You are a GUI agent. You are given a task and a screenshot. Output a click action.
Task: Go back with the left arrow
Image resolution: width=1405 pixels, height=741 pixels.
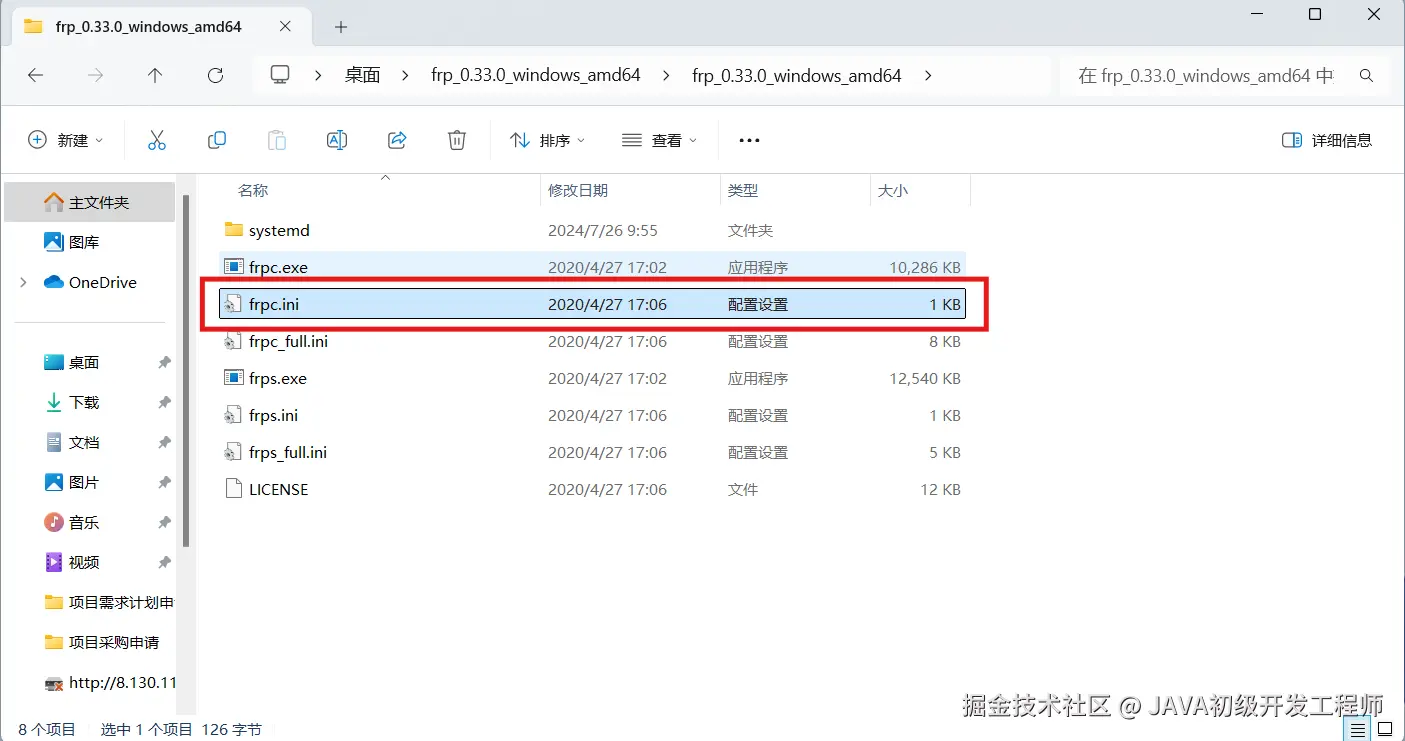(x=36, y=75)
